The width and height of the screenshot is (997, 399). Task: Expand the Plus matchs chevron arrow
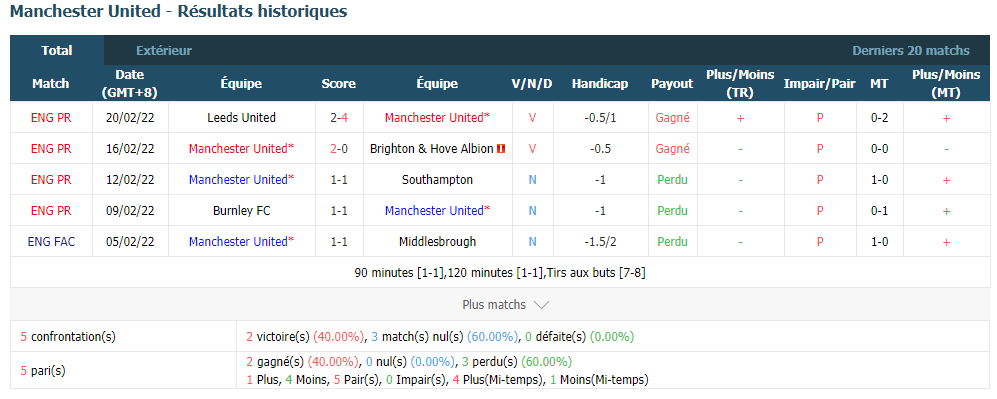[x=541, y=305]
